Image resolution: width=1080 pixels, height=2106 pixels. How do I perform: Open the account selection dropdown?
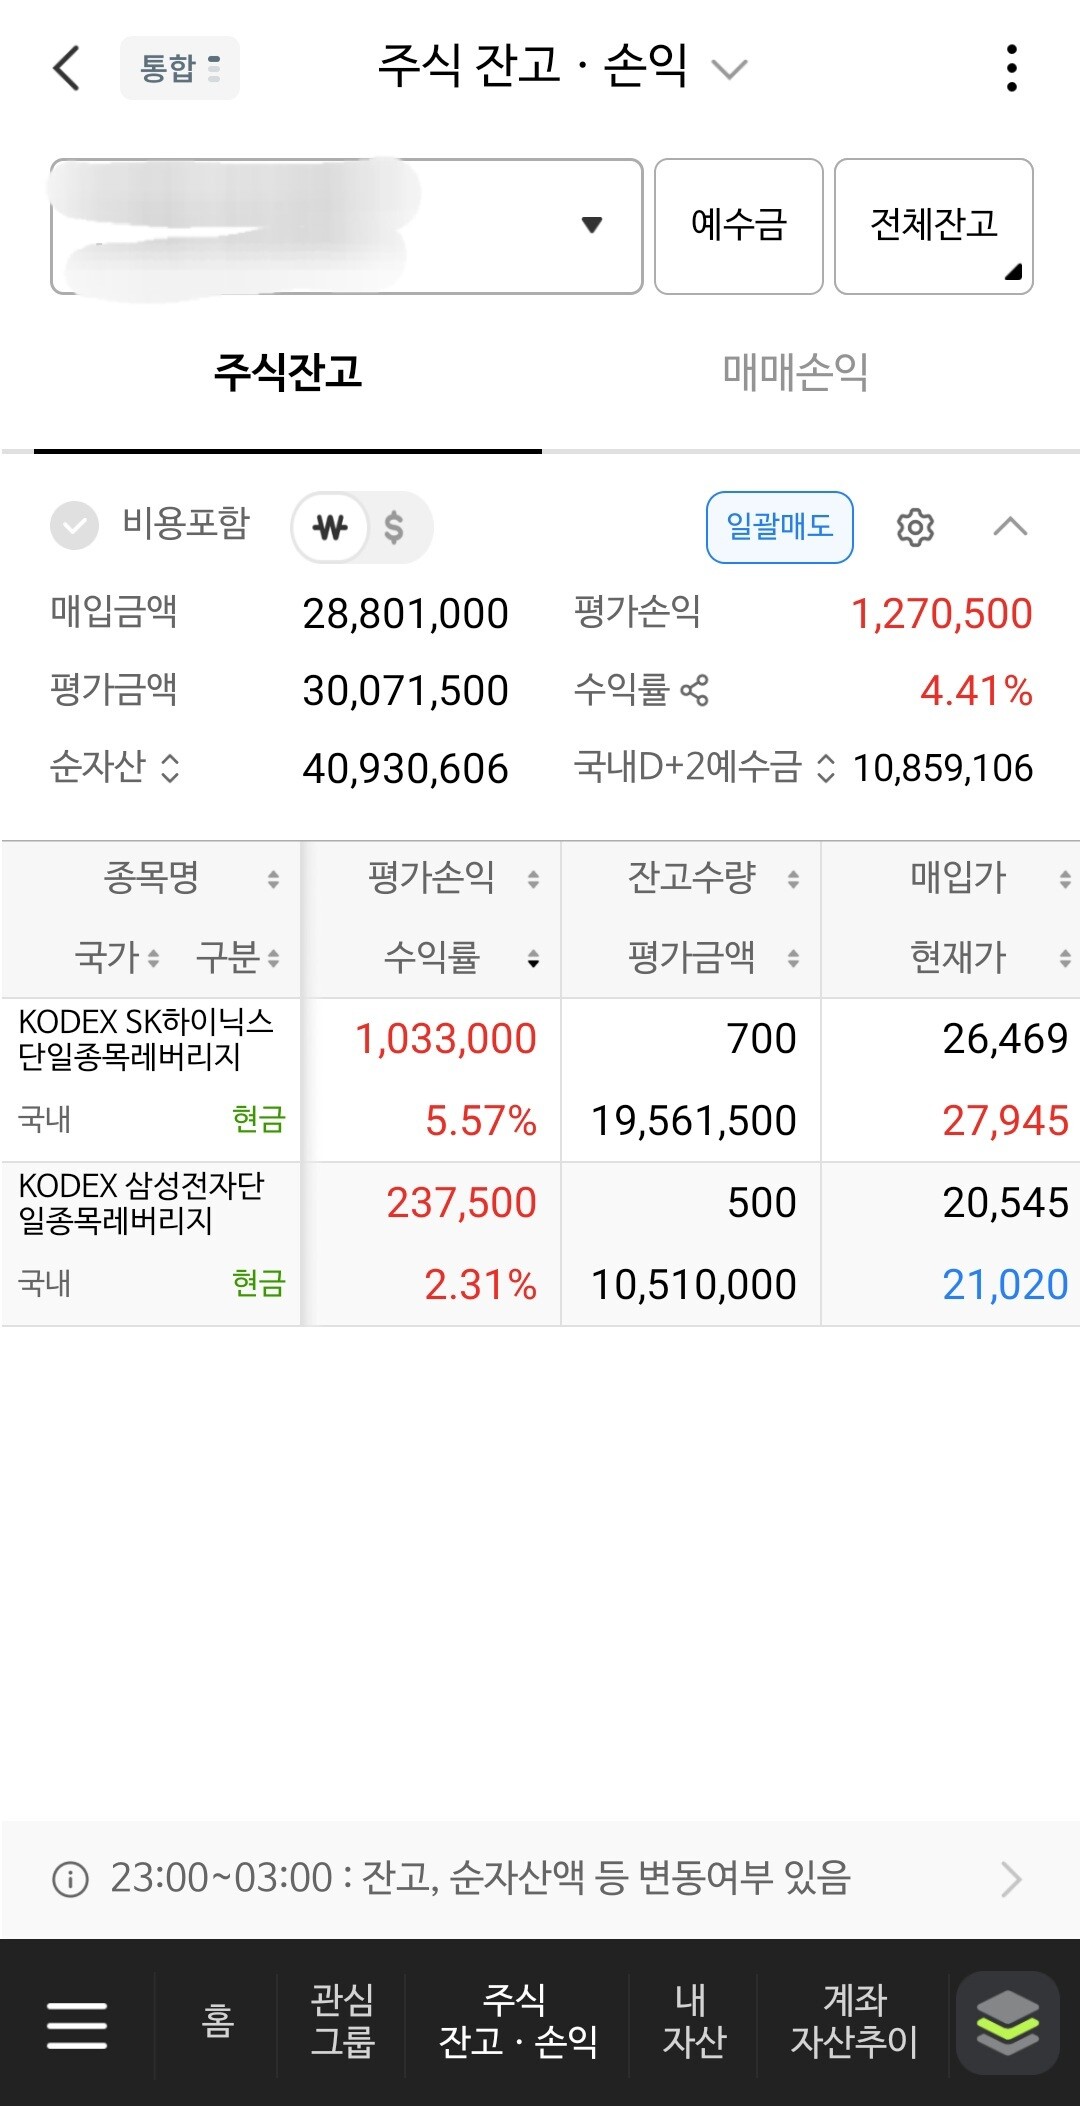click(346, 226)
